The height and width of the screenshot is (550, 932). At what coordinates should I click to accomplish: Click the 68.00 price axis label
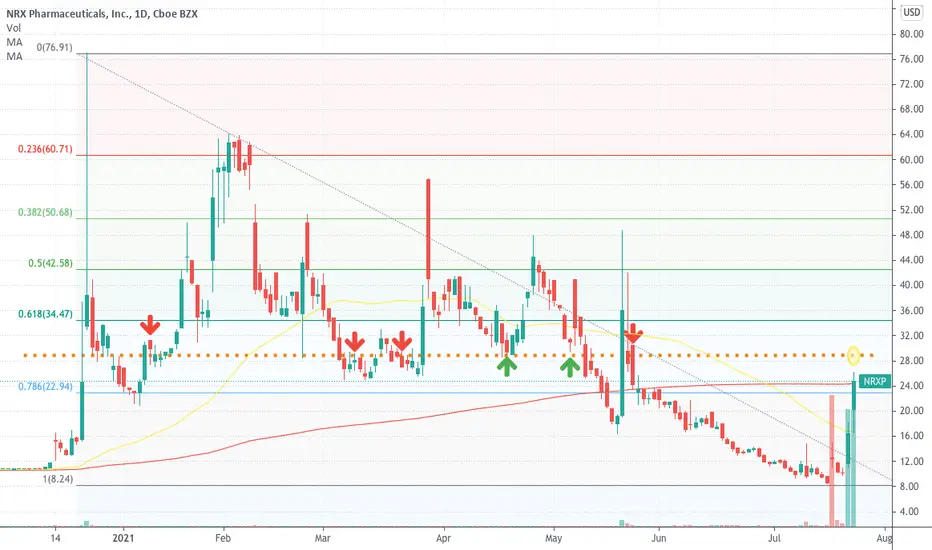tap(911, 109)
